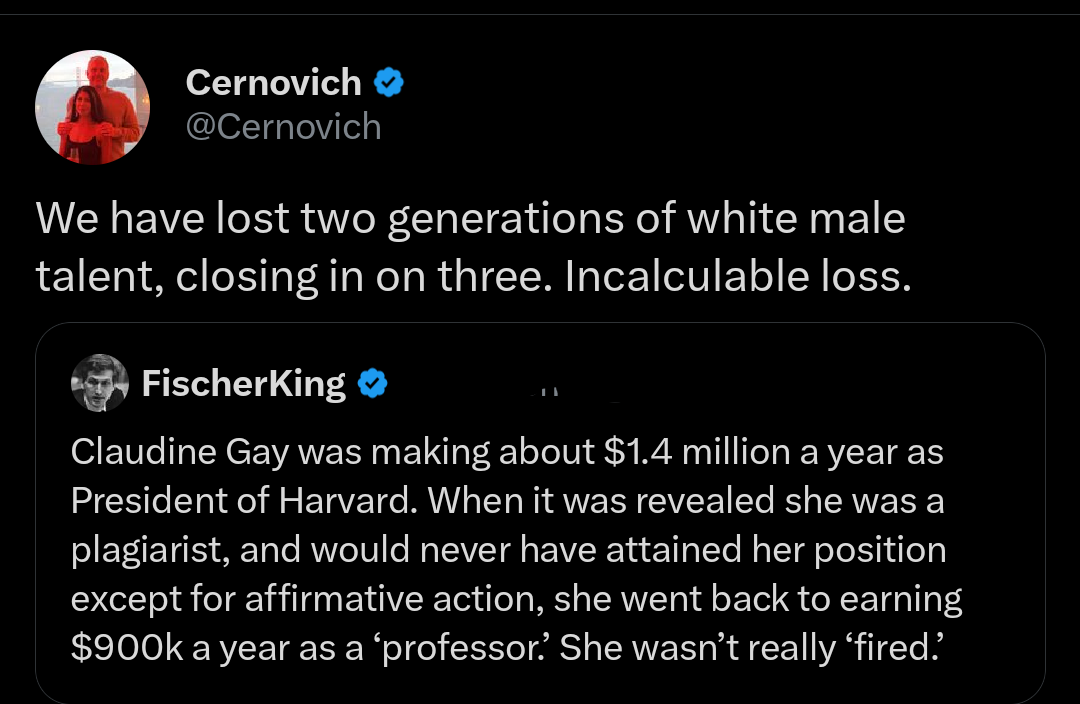Click the "$900k" figure
This screenshot has height=704, width=1080.
[x=125, y=647]
